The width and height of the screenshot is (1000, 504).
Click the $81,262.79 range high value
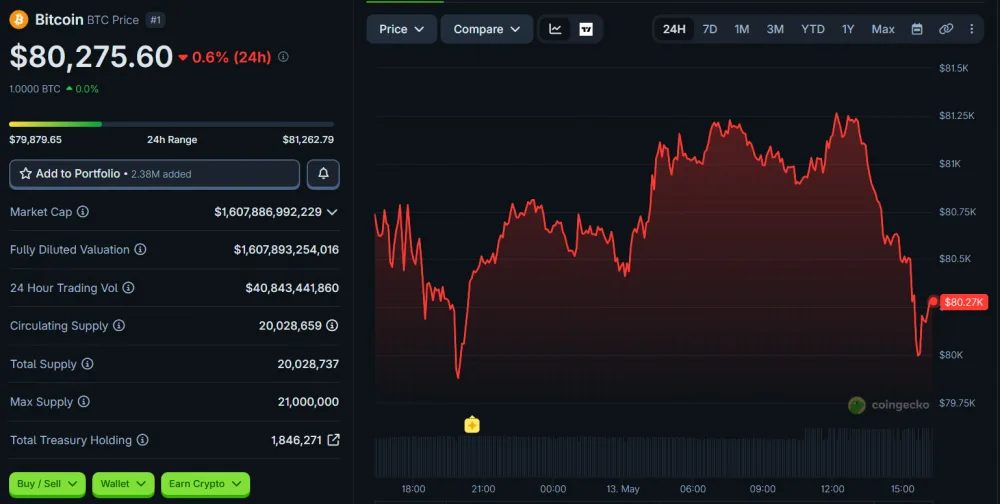[308, 140]
